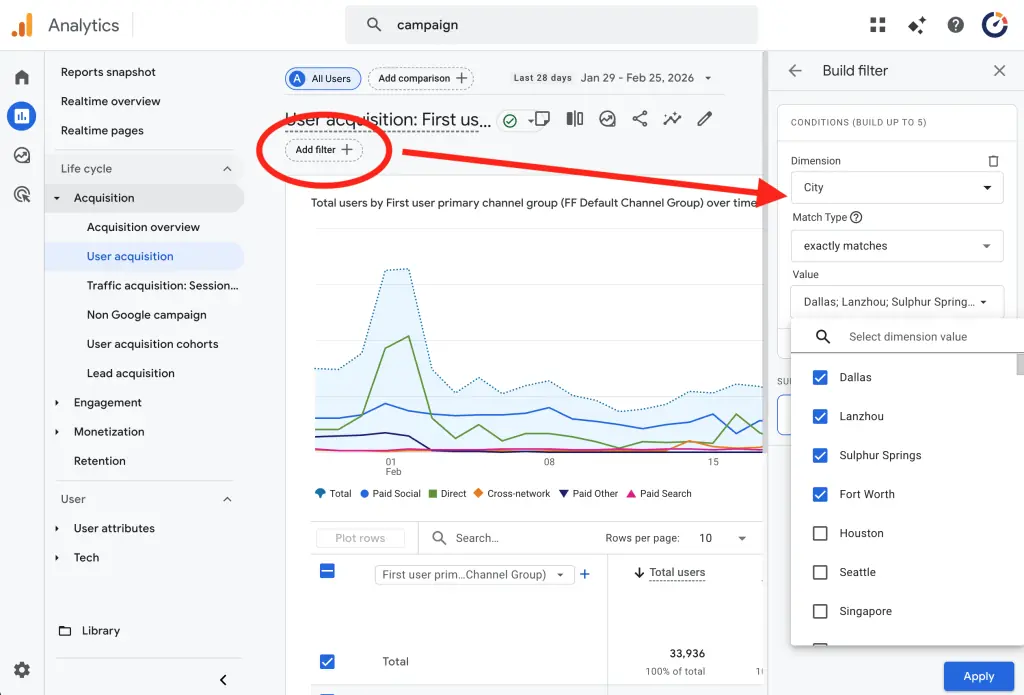The height and width of the screenshot is (695, 1024).
Task: Click the search magnifier in top bar
Action: [x=374, y=25]
